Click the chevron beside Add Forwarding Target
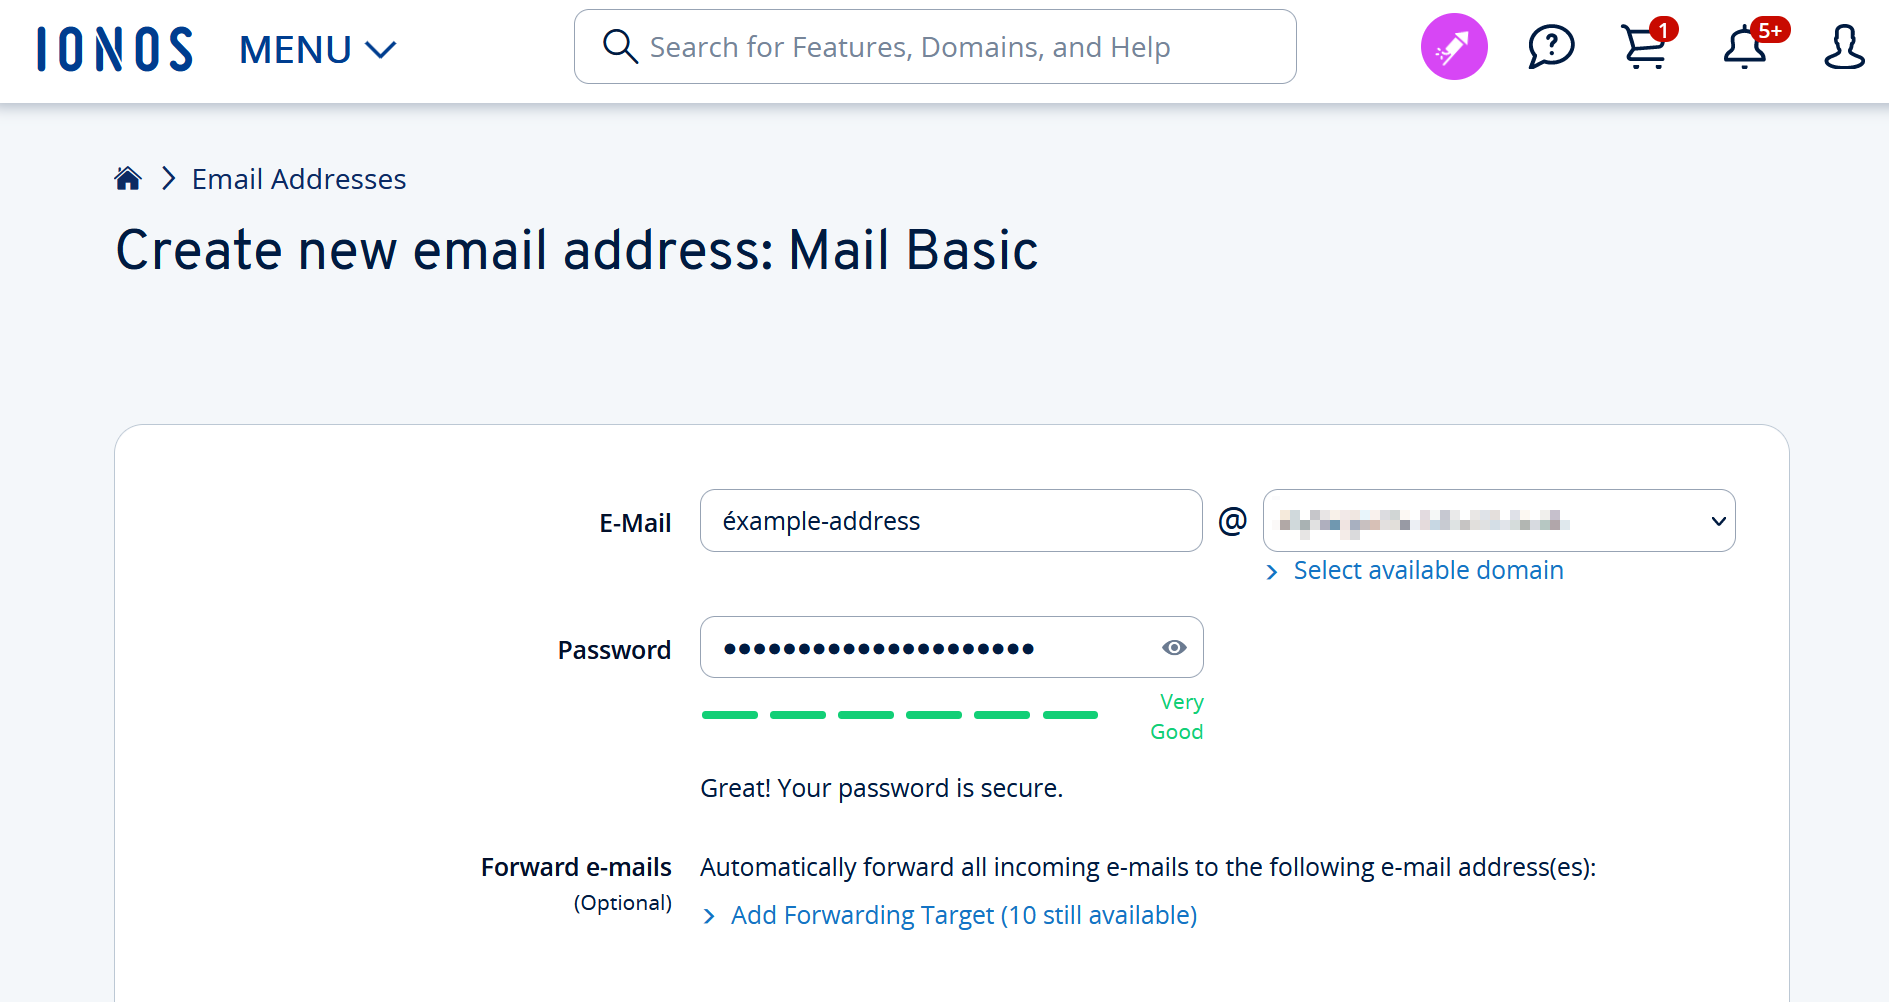The width and height of the screenshot is (1889, 1002). pos(709,916)
